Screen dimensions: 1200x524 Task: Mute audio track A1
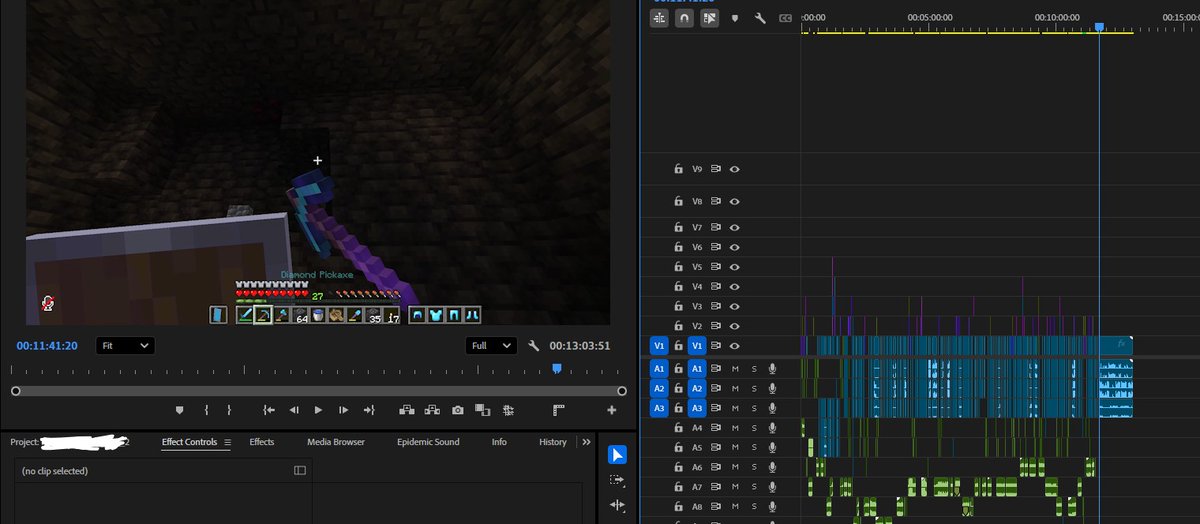pos(735,368)
